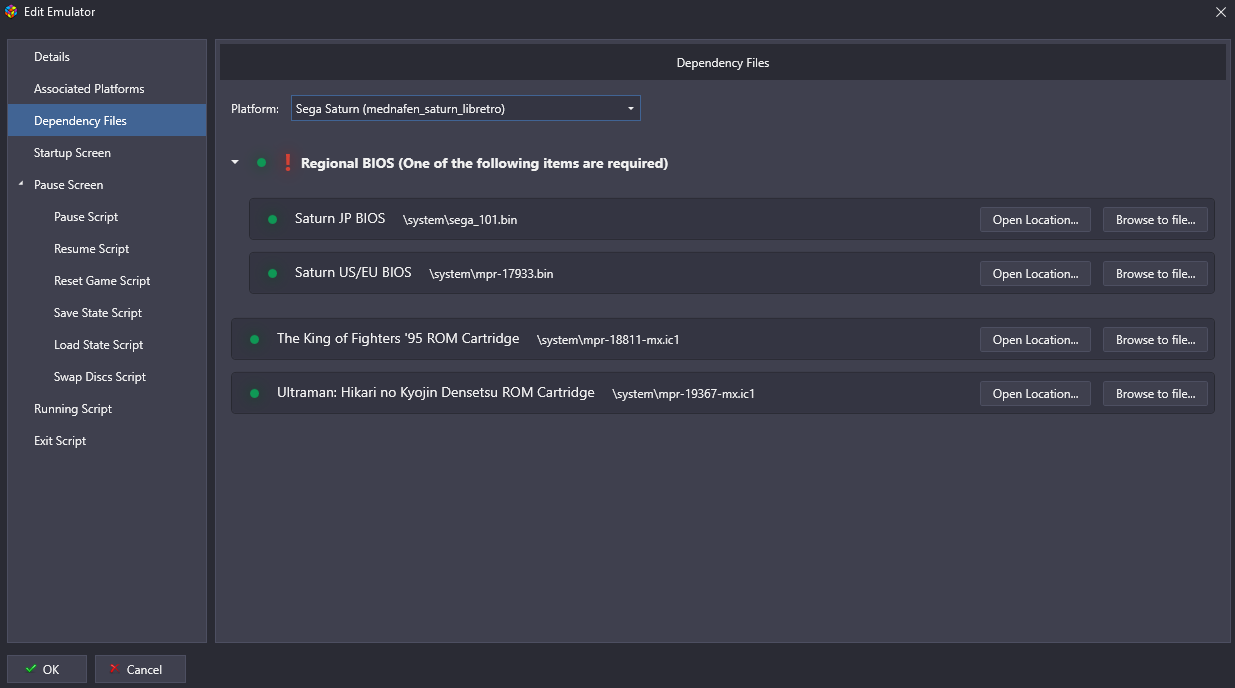The height and width of the screenshot is (688, 1235).
Task: Collapse the Regional BIOS group
Action: [x=235, y=162]
